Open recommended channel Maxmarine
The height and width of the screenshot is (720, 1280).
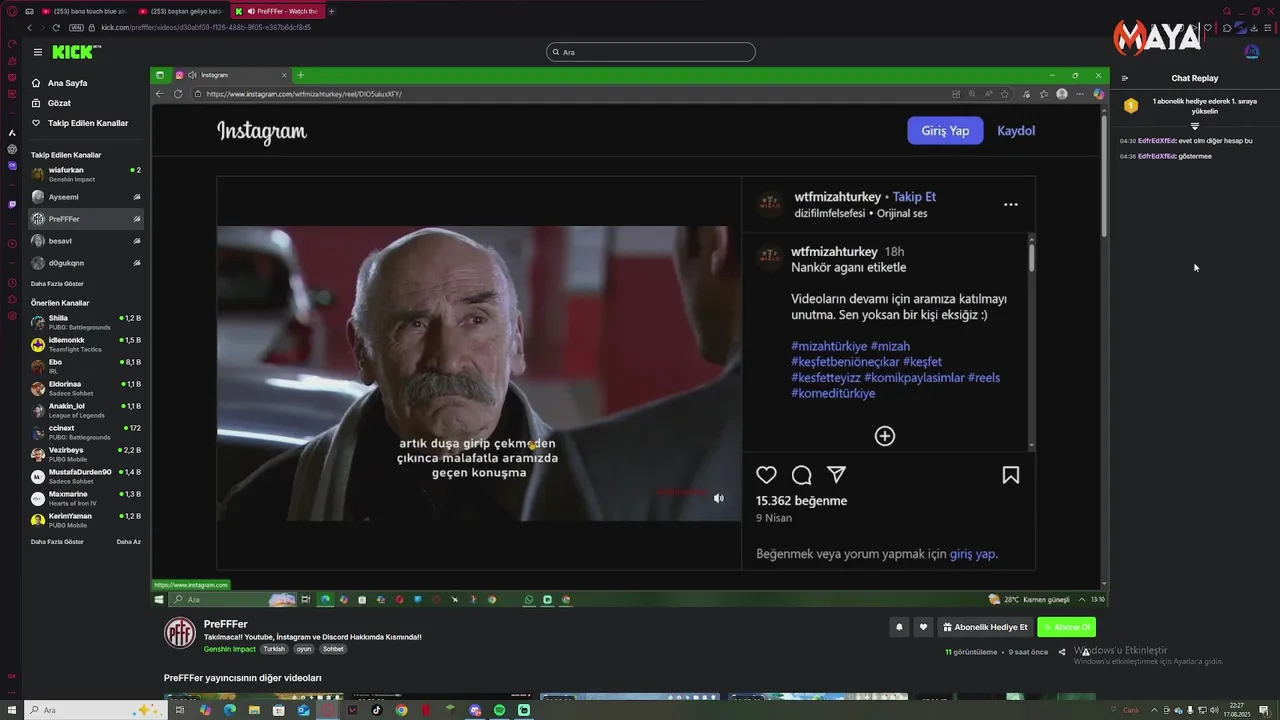86,498
